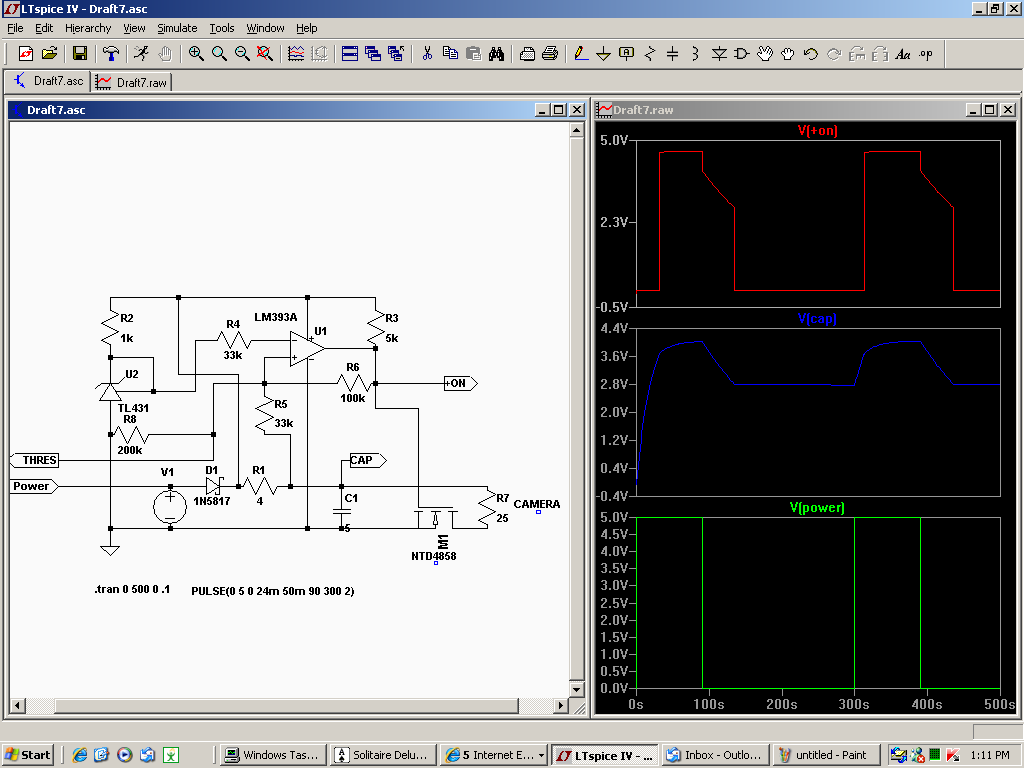The image size is (1024, 768).
Task: Click schematic horizontal scrollbar left arrow
Action: 18,705
